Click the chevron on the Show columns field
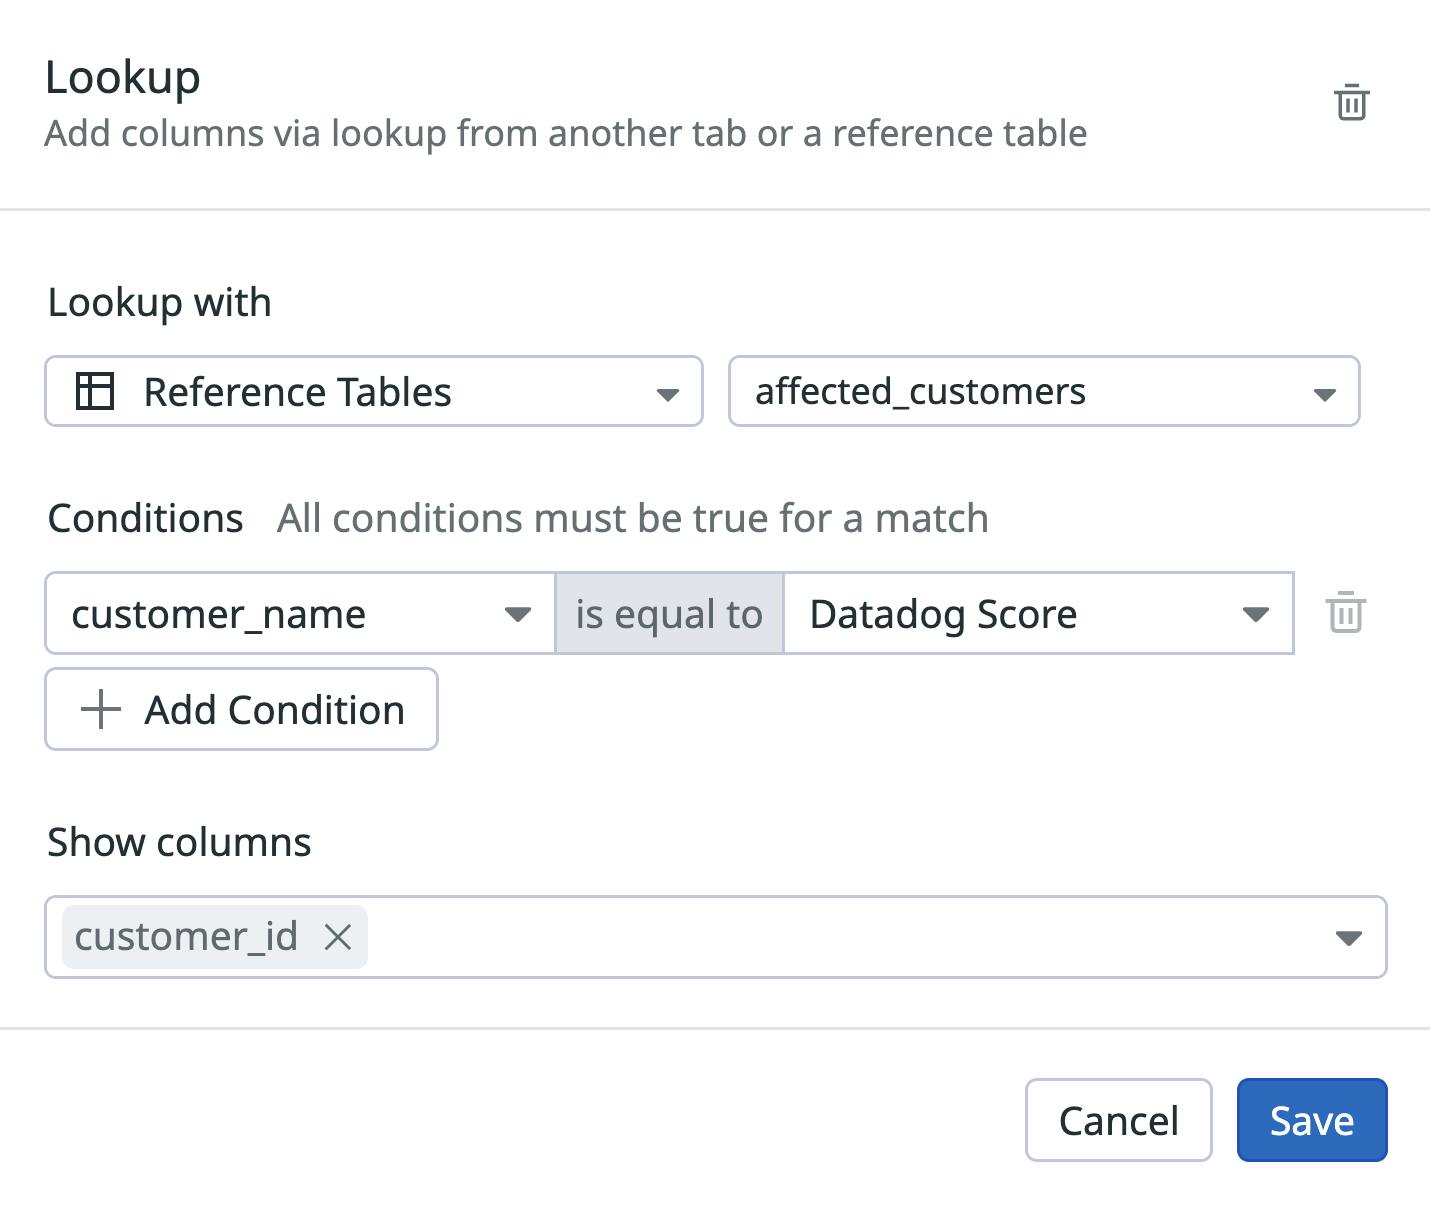 point(1350,937)
